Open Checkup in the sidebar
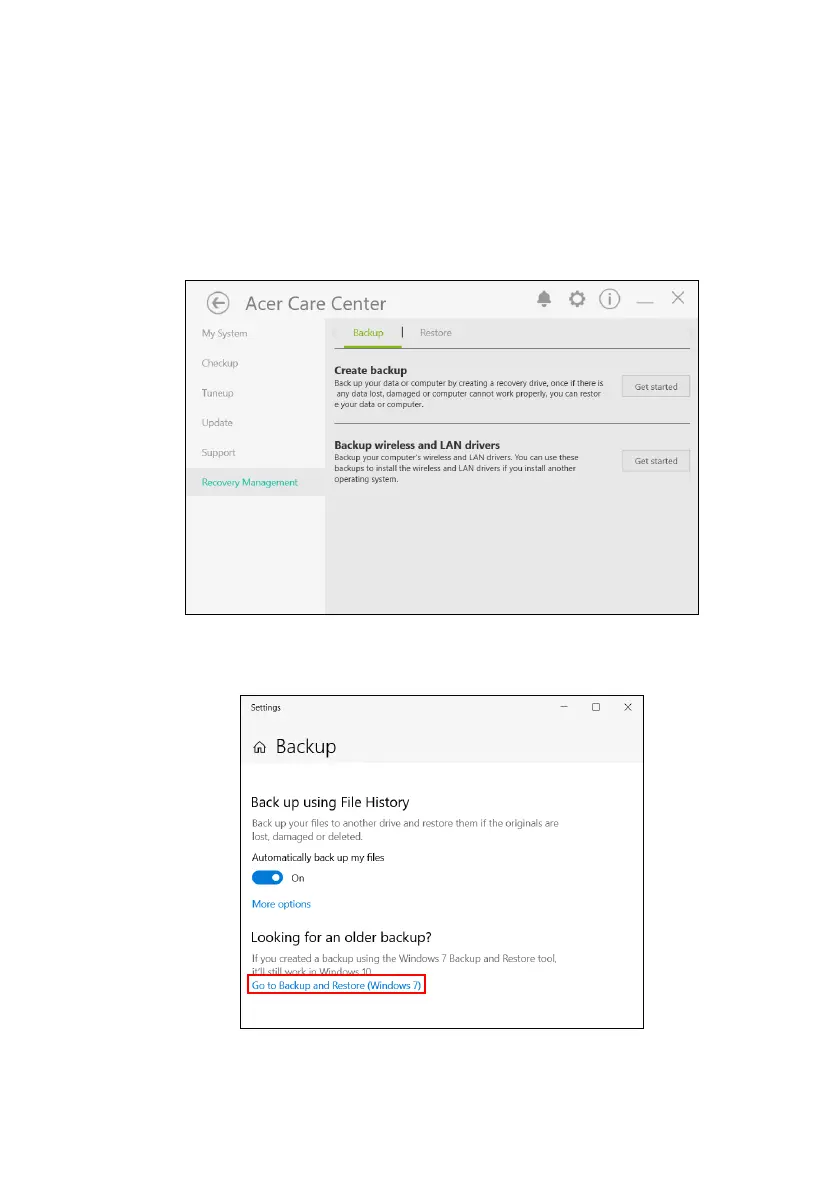The image size is (839, 1190). tap(220, 364)
